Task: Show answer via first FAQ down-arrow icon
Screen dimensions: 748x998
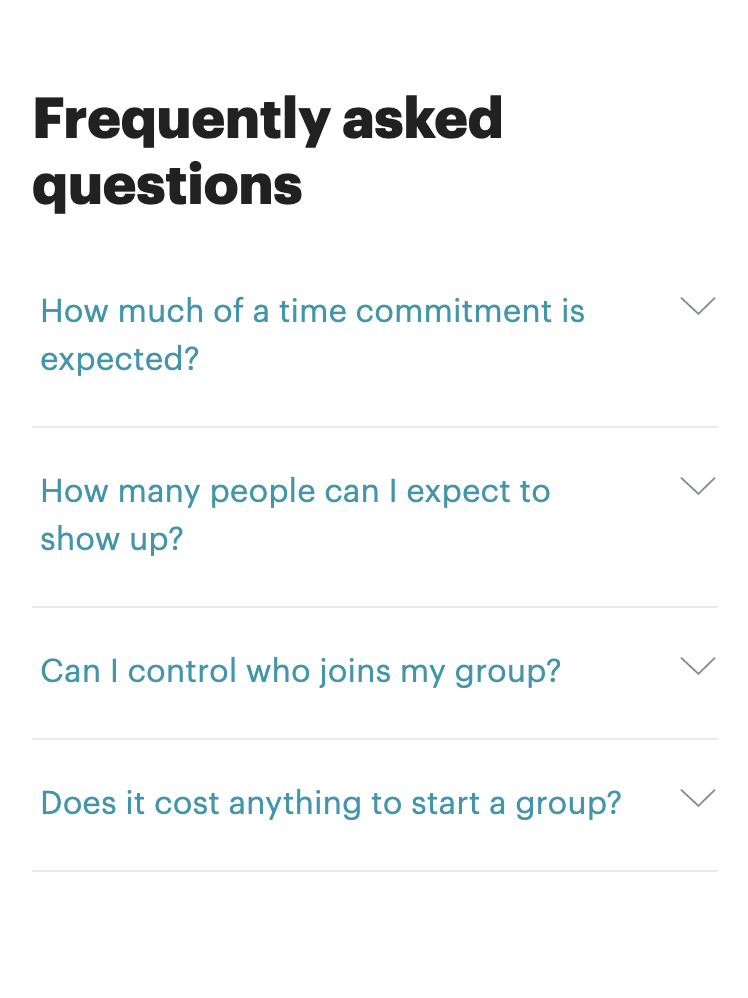Action: (x=698, y=306)
